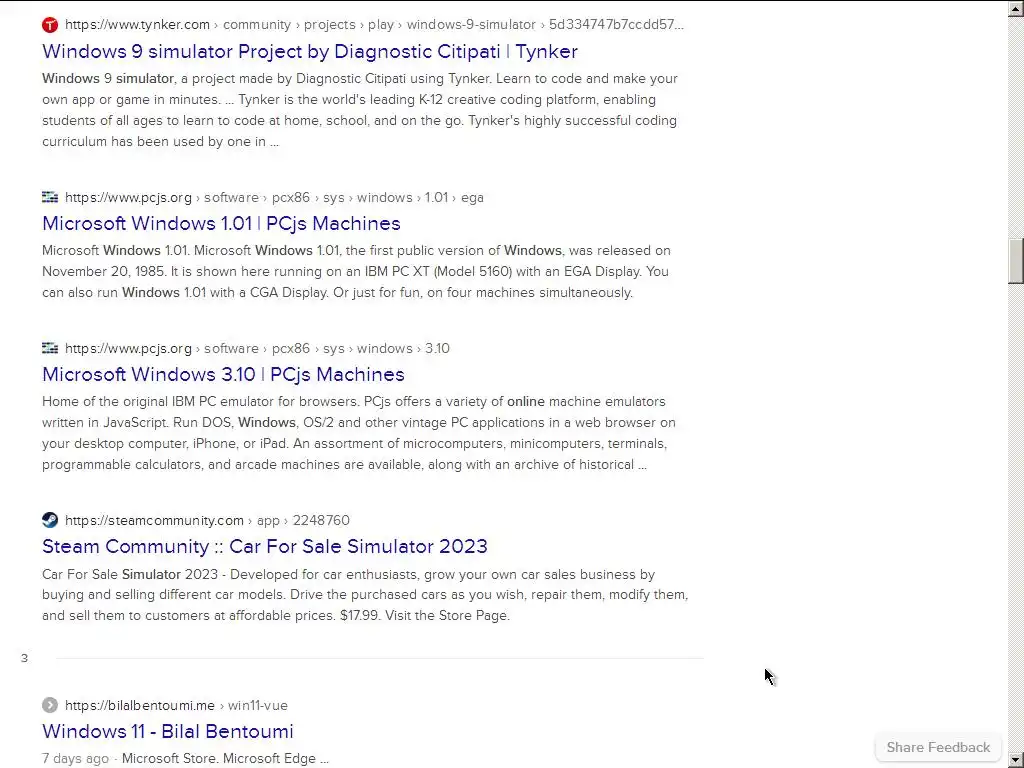This screenshot has height=768, width=1024.
Task: Click the Windows 1.01 description snippet
Action: coord(357,271)
